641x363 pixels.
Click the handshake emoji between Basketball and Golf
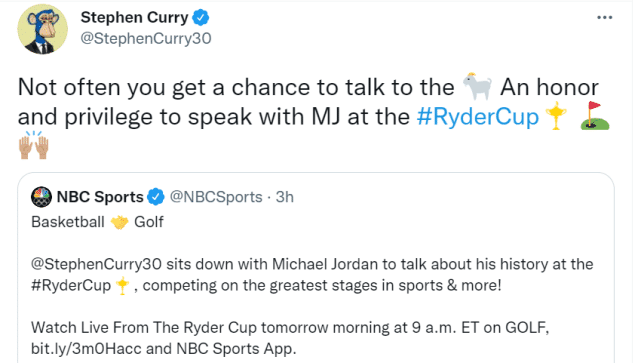coord(119,222)
